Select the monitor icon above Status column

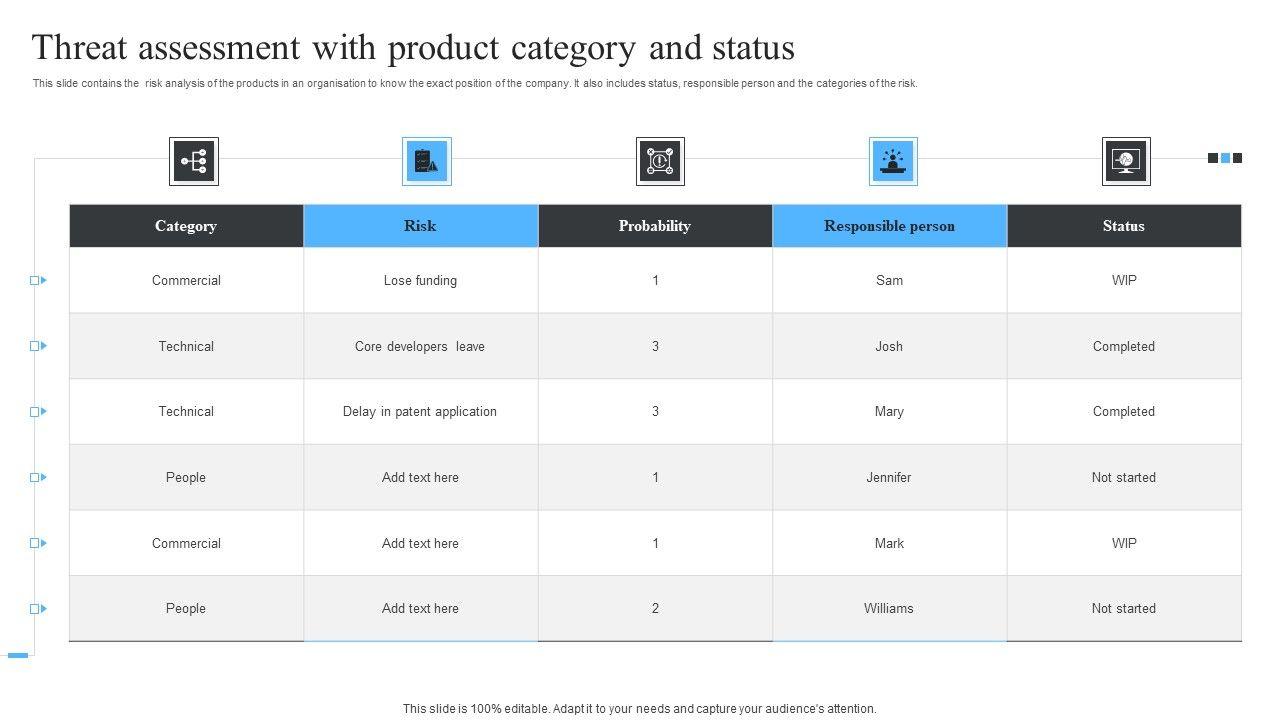(x=1126, y=161)
